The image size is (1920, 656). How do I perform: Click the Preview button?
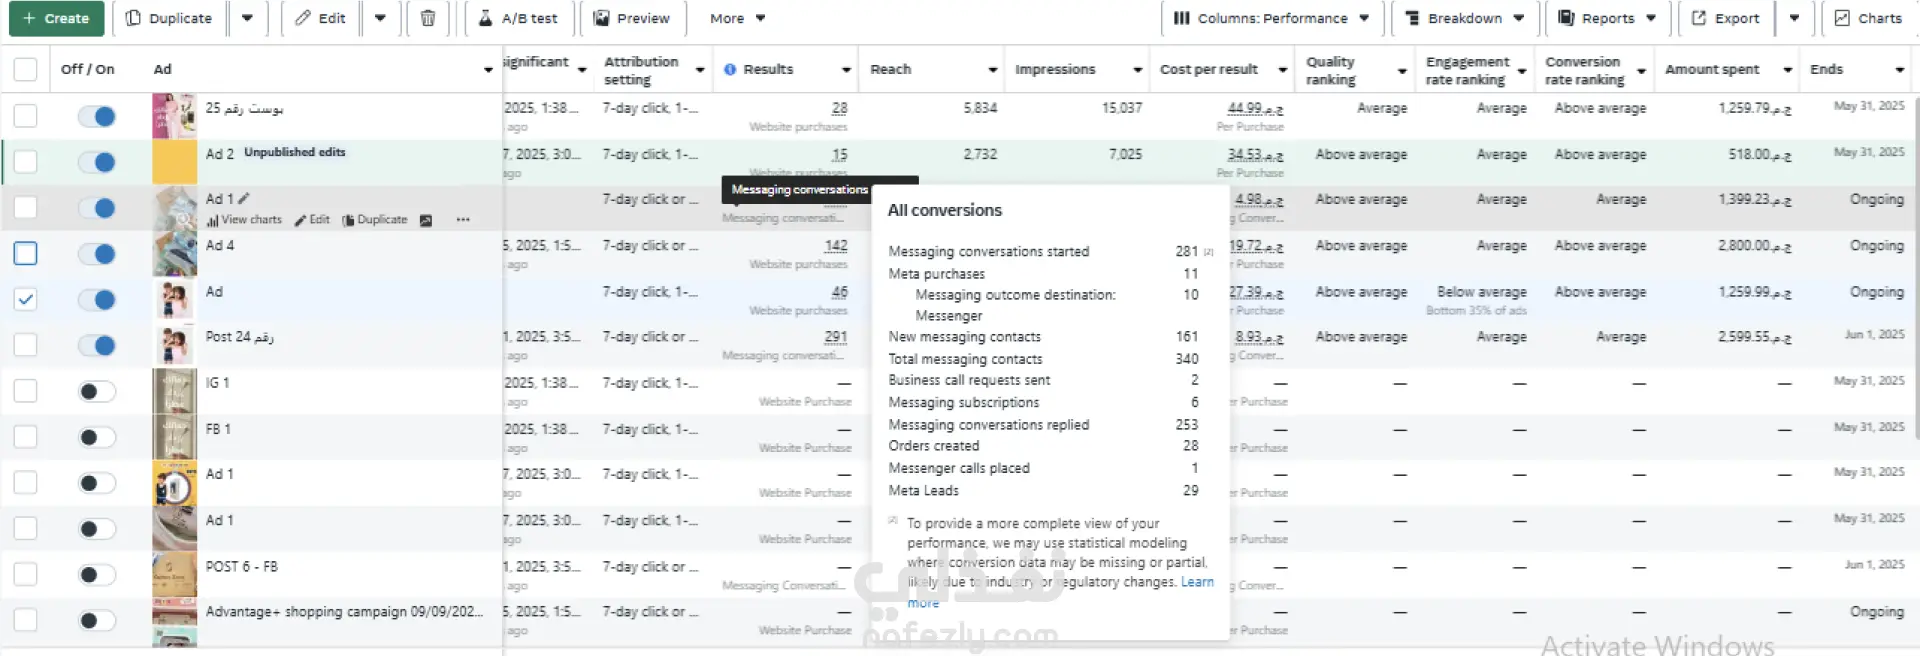[631, 18]
